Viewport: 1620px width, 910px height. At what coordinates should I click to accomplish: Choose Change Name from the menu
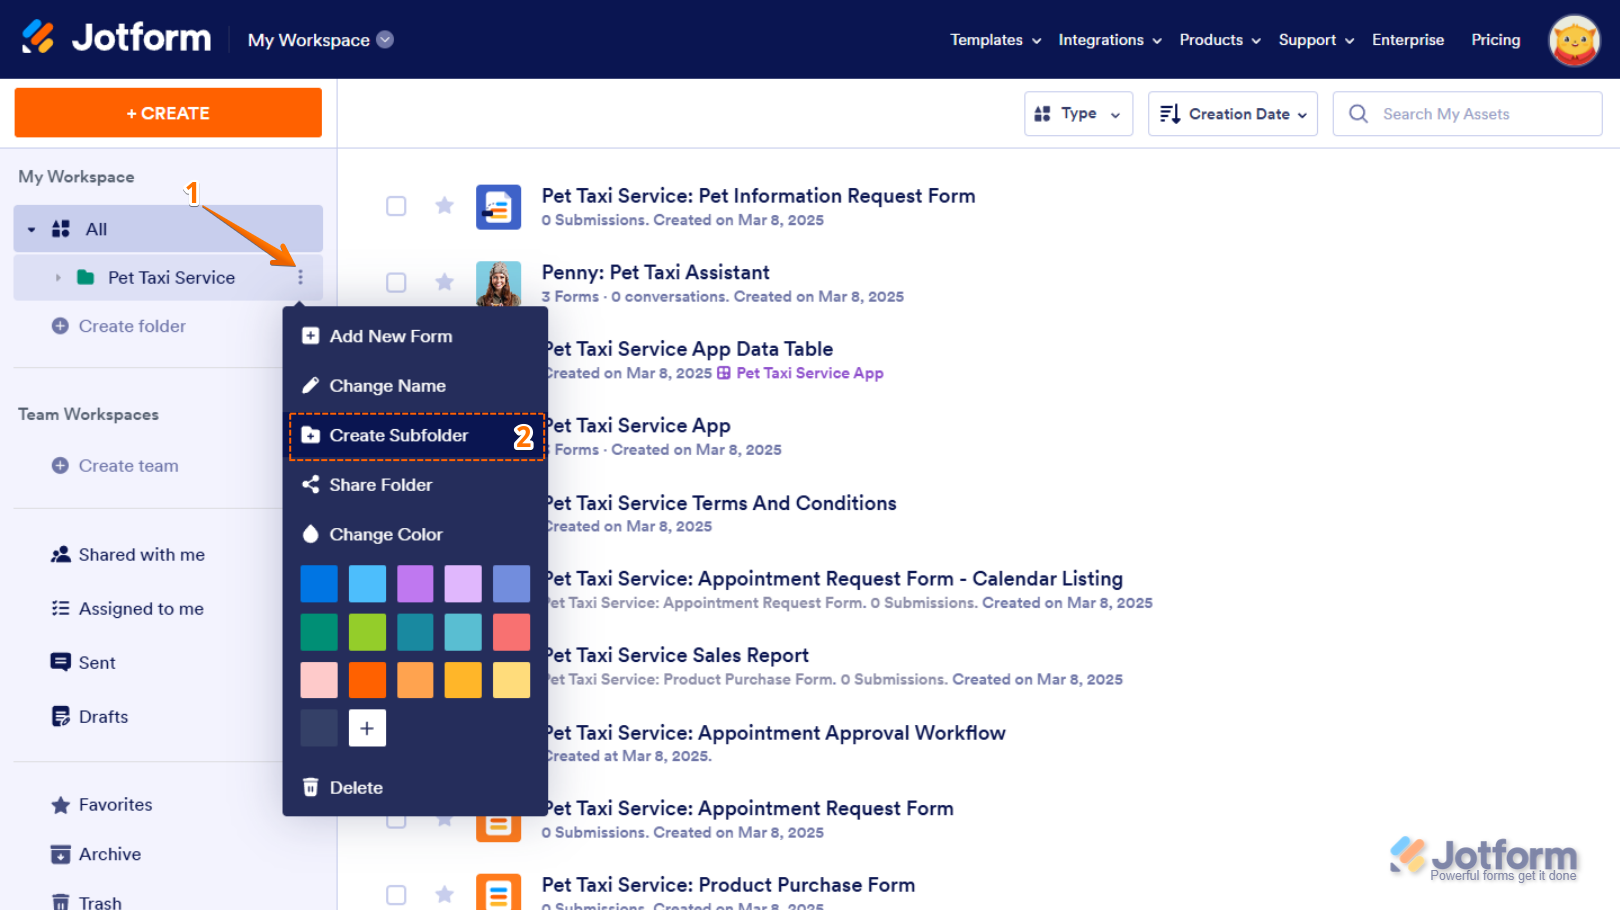pyautogui.click(x=415, y=386)
